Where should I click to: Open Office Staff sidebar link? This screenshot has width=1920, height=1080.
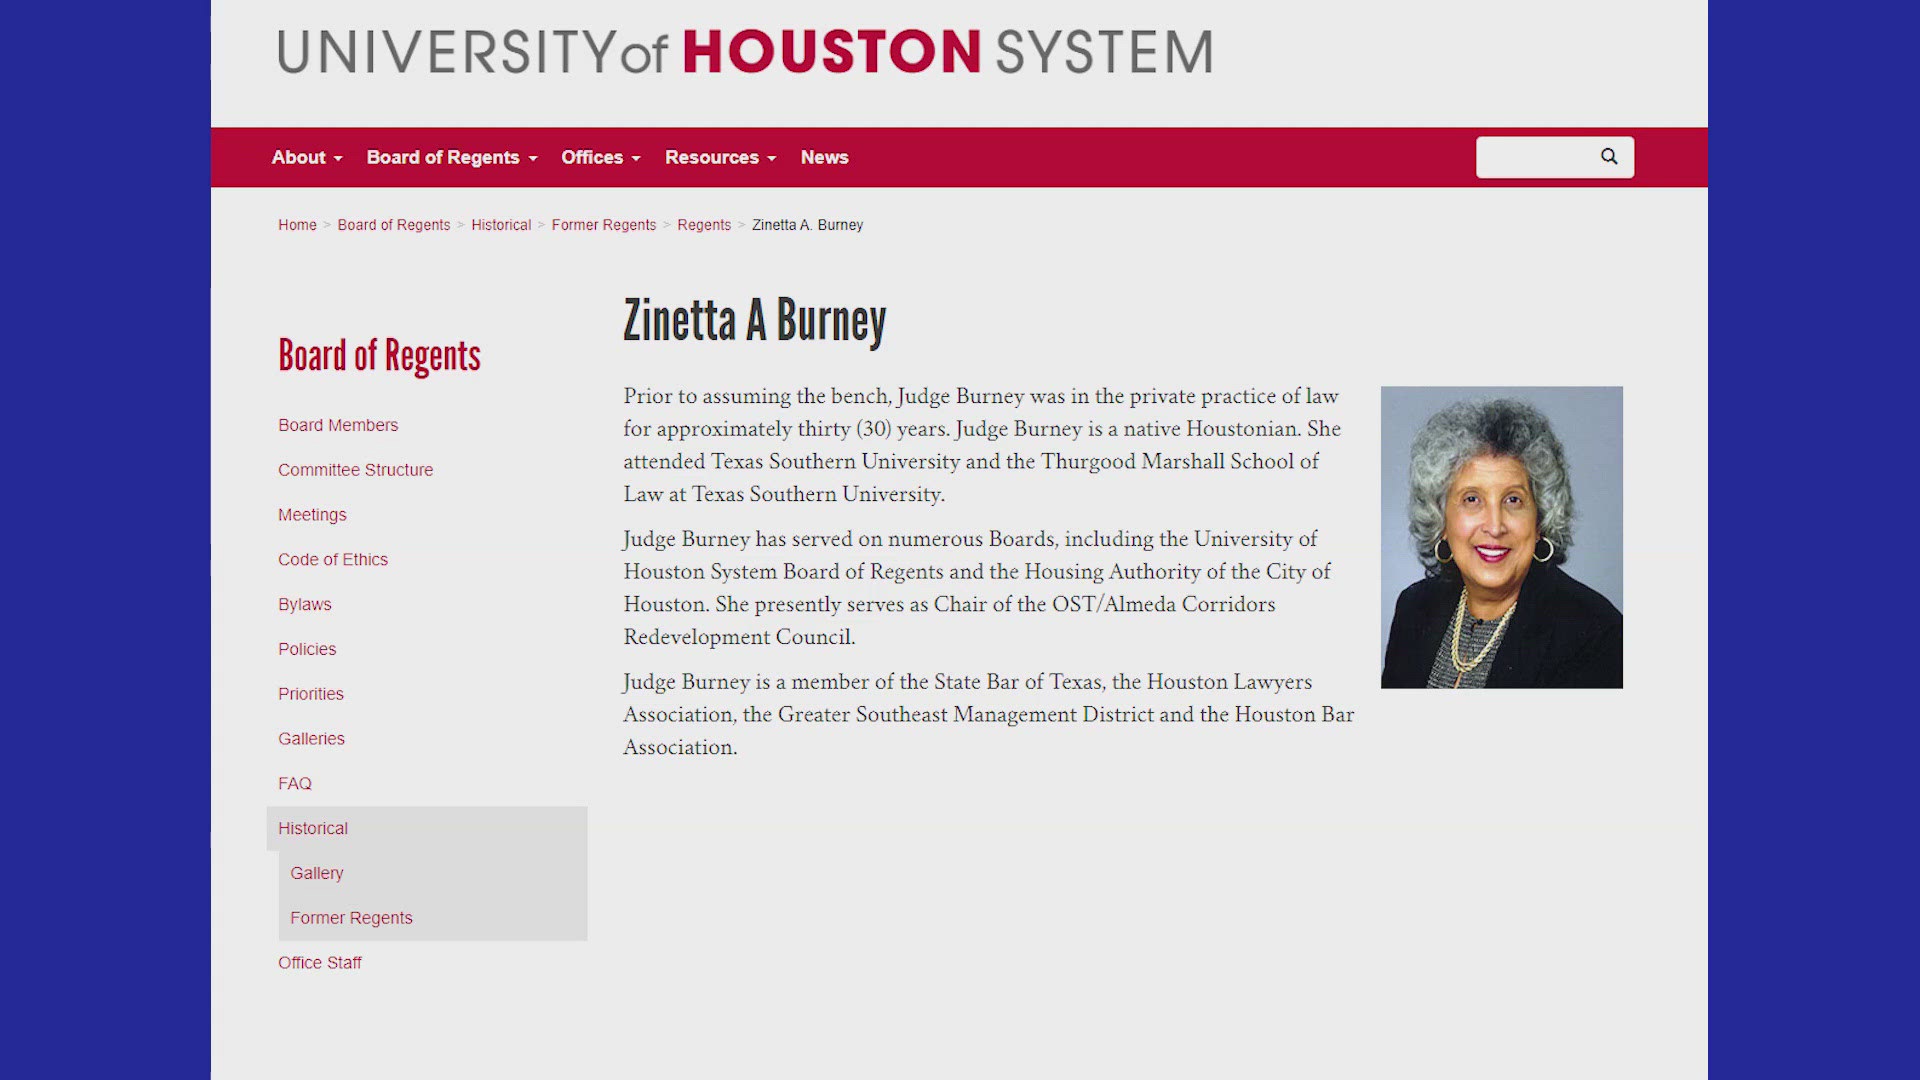click(320, 963)
